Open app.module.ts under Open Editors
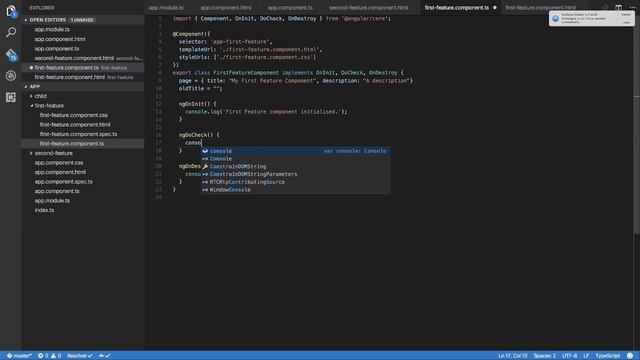Viewport: 640px width, 360px height. coord(82,29)
